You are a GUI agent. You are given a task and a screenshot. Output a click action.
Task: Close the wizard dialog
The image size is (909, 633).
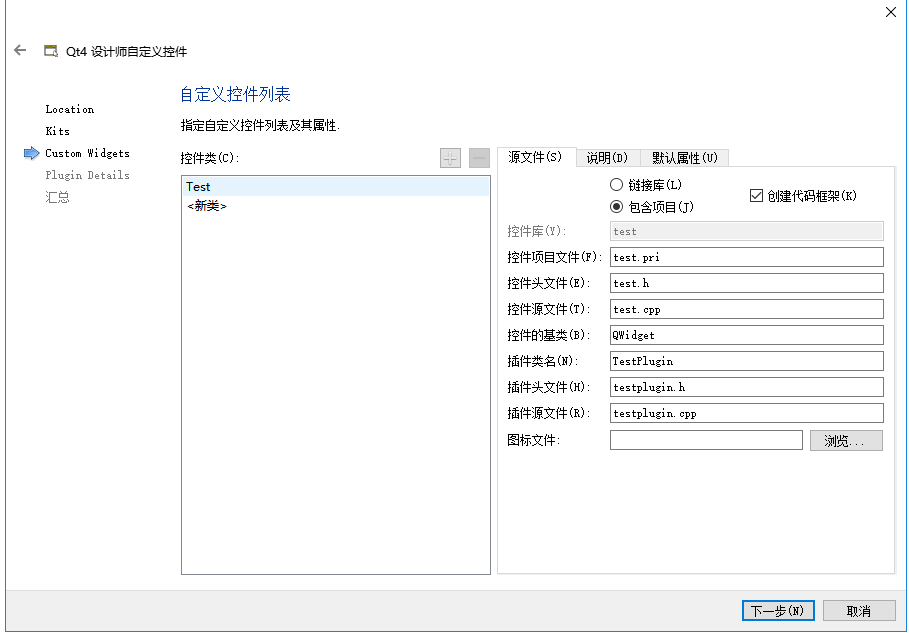click(x=891, y=12)
